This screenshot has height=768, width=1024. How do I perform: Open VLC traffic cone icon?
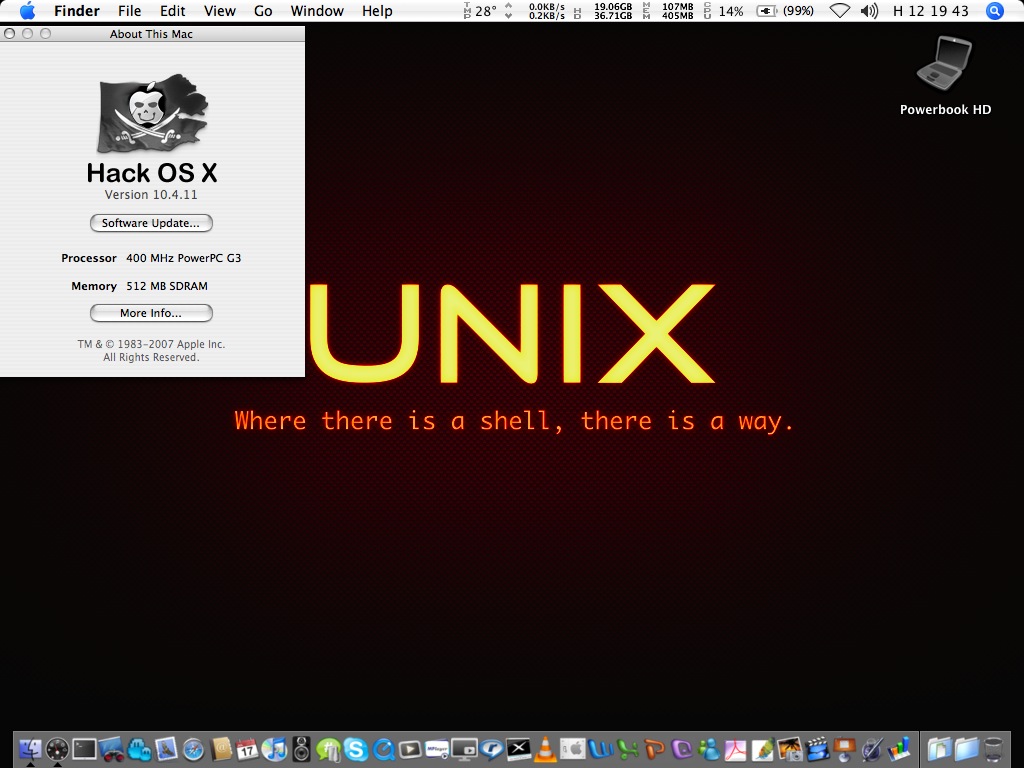click(x=545, y=749)
